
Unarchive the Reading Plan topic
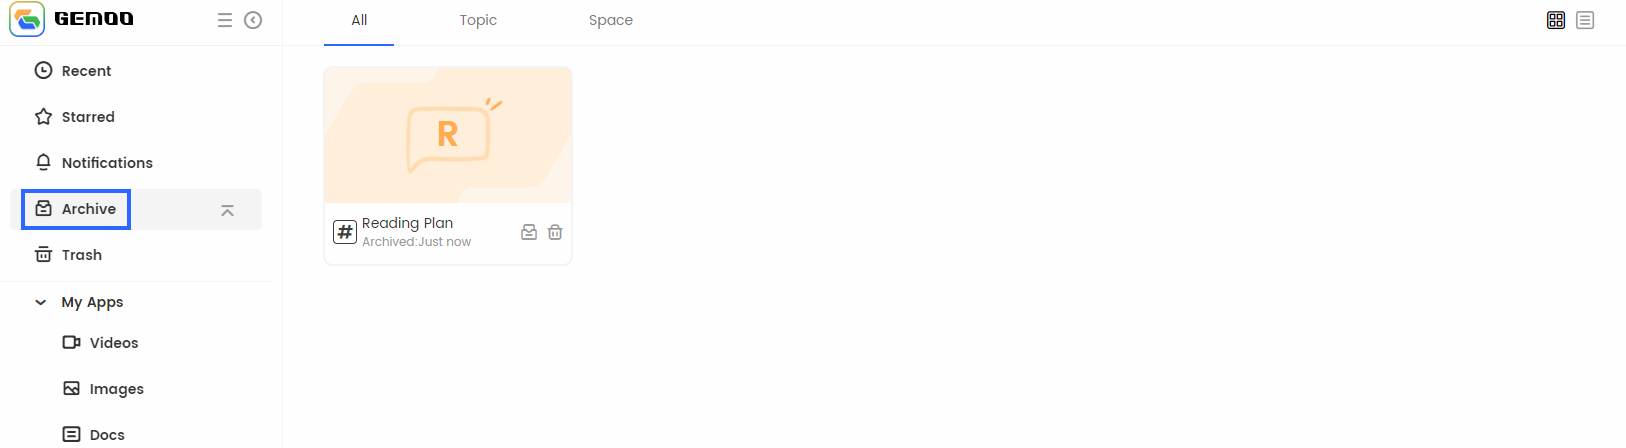coord(529,232)
